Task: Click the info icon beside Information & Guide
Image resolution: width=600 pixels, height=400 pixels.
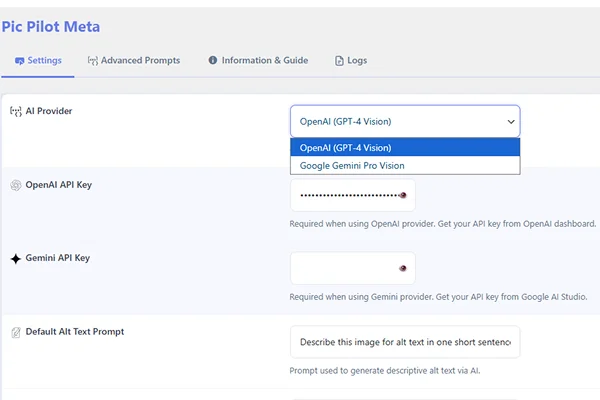Action: [213, 60]
